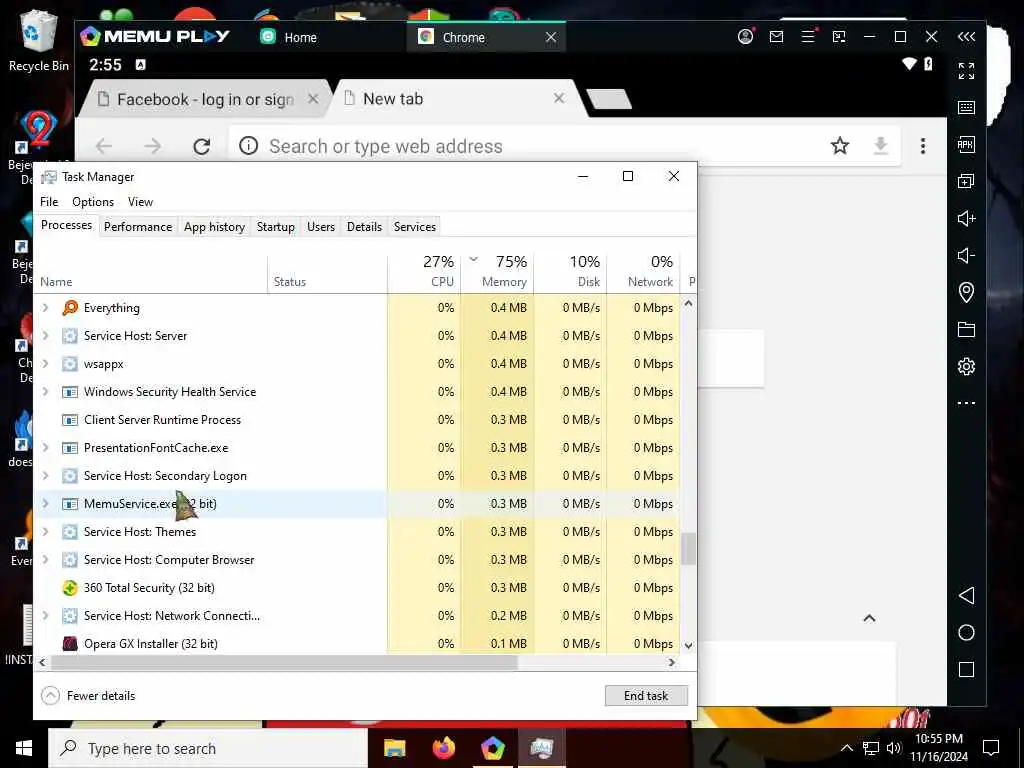Open MEmu hamburger menu icon
The image size is (1024, 768).
[808, 36]
